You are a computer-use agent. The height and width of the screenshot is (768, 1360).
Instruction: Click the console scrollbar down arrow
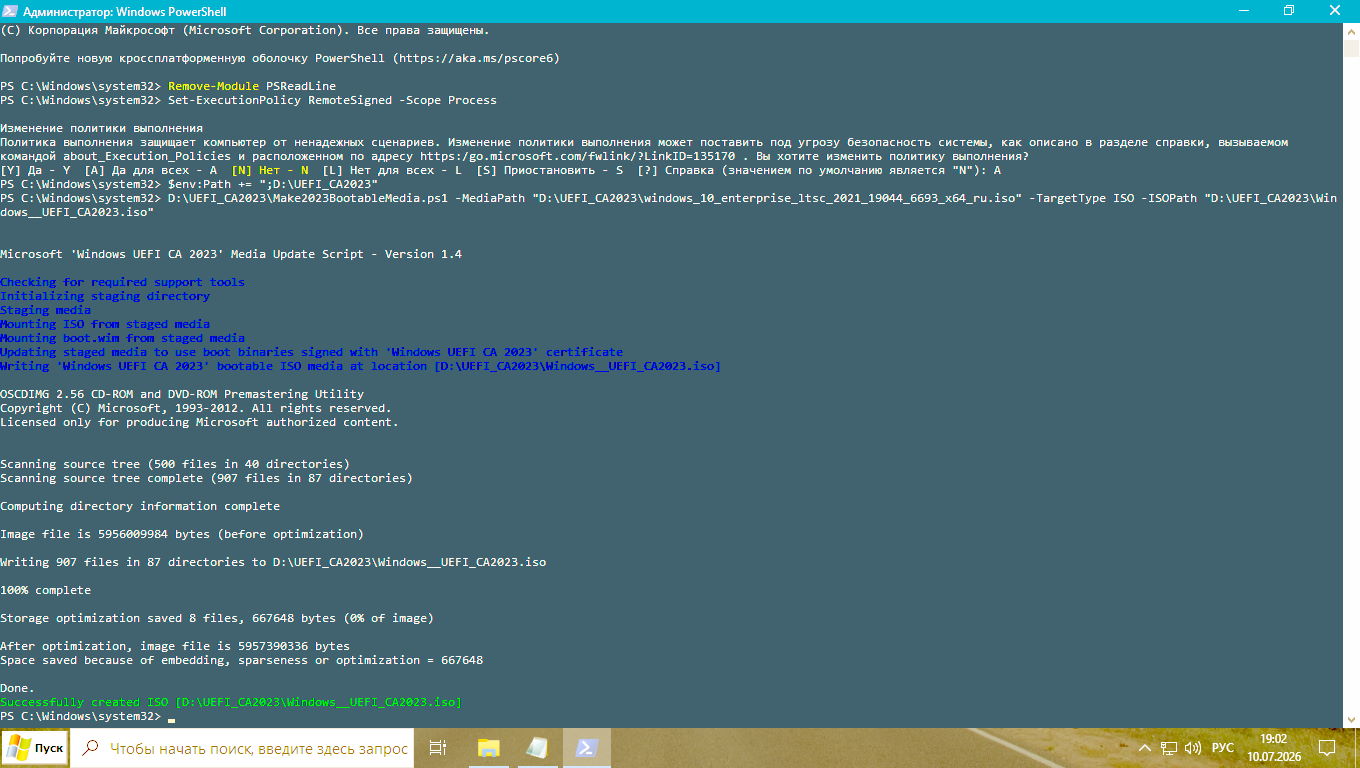point(1351,719)
